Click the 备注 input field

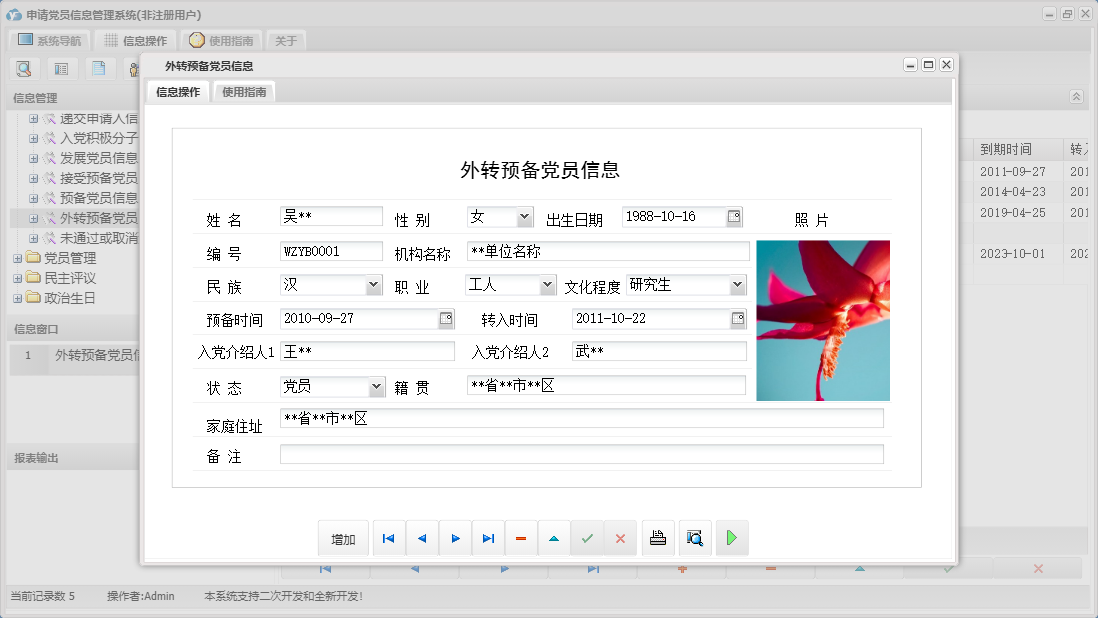(x=581, y=455)
